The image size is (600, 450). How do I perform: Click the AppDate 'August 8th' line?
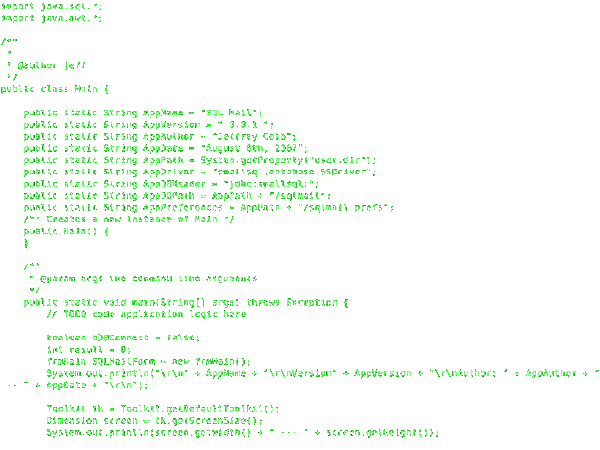(x=165, y=148)
